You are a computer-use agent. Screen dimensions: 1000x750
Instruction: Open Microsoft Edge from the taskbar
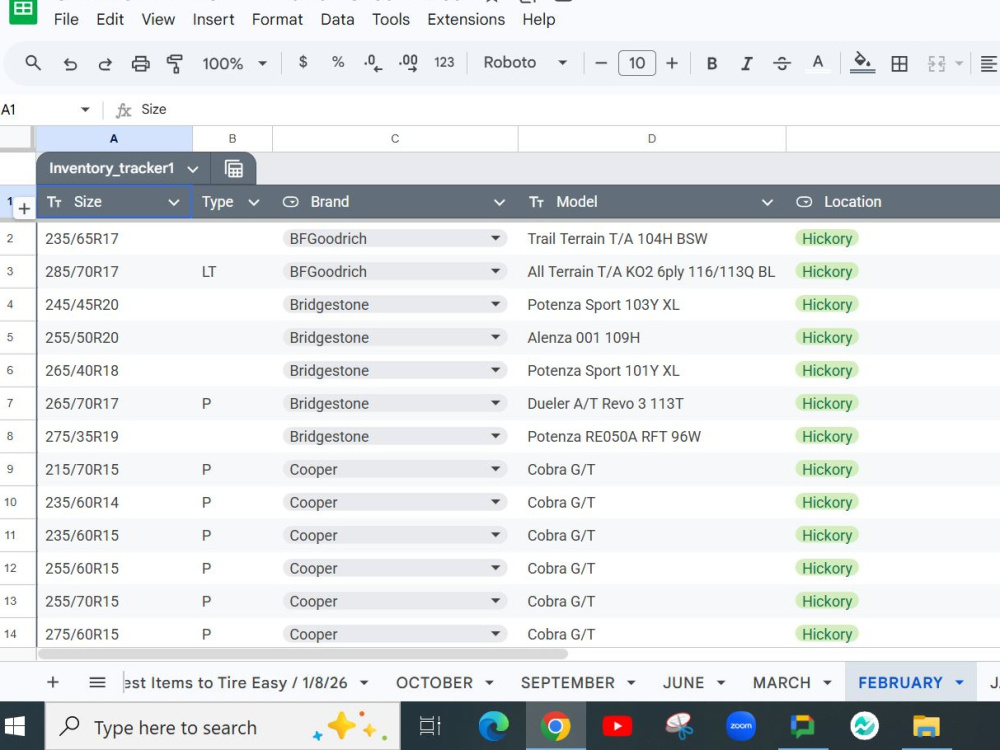pyautogui.click(x=494, y=726)
